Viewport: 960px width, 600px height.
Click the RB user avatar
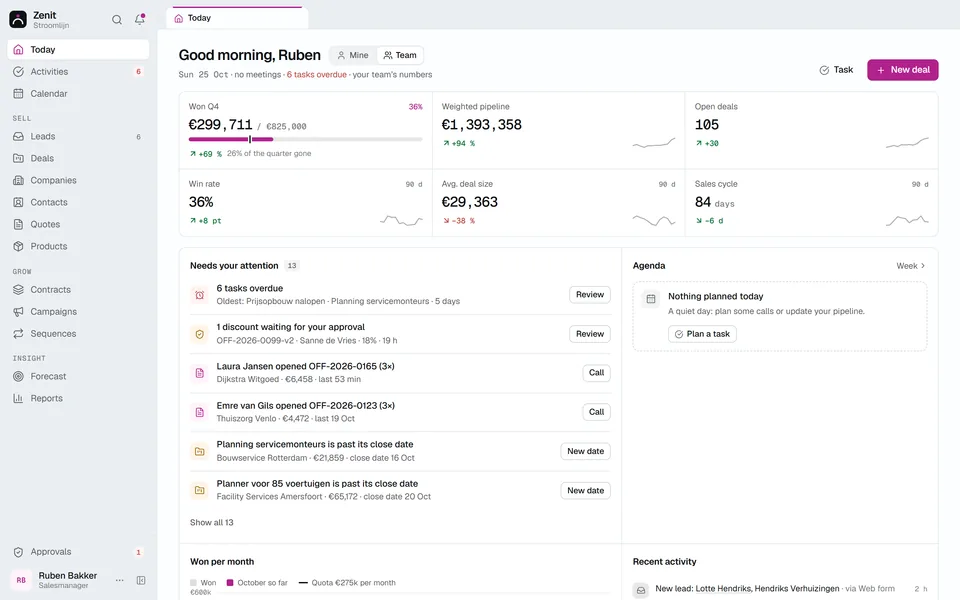[x=21, y=580]
